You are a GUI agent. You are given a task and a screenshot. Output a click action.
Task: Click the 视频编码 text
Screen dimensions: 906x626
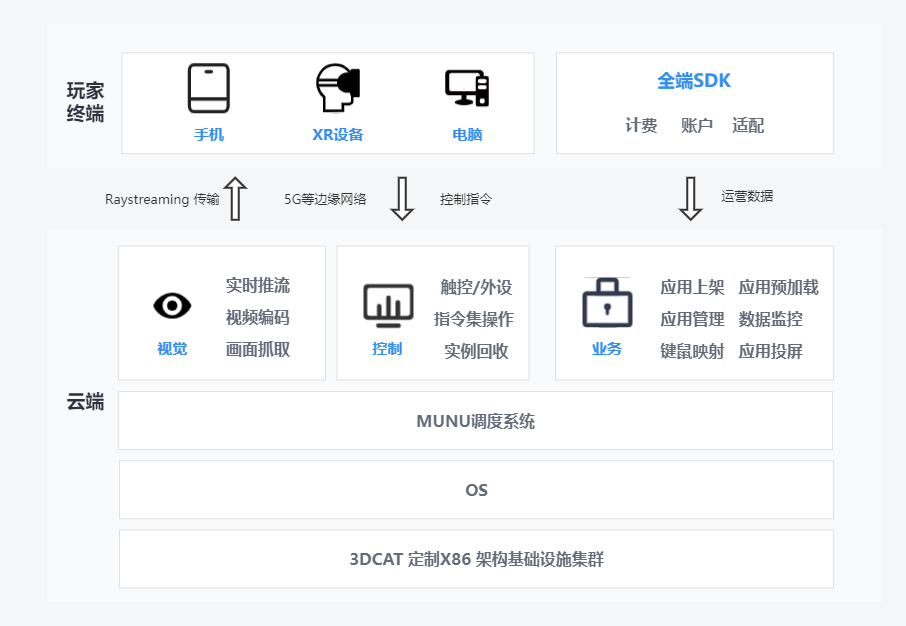point(258,317)
